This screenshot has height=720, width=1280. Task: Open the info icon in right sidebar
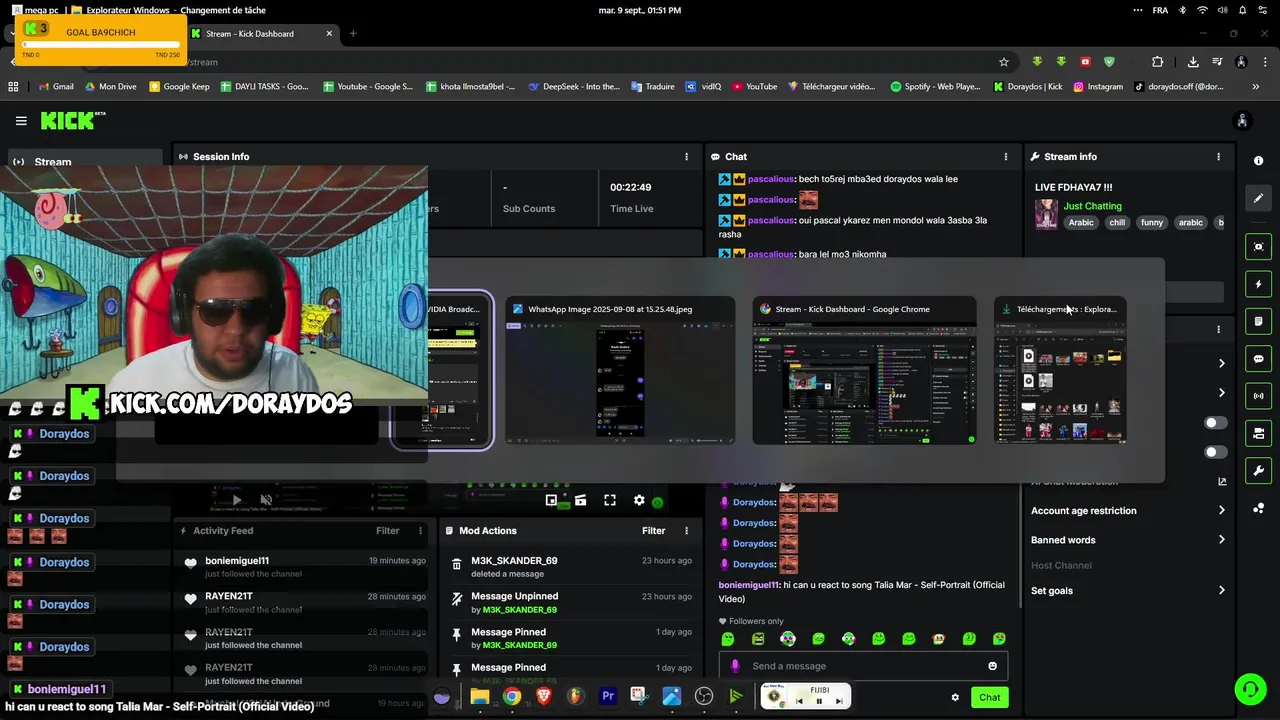[1258, 161]
